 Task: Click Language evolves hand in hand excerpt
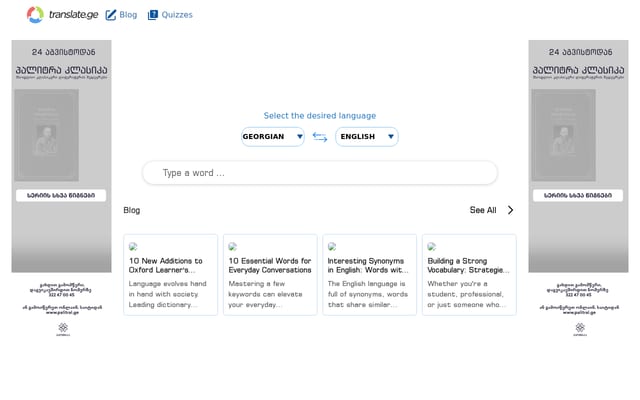tap(168, 294)
